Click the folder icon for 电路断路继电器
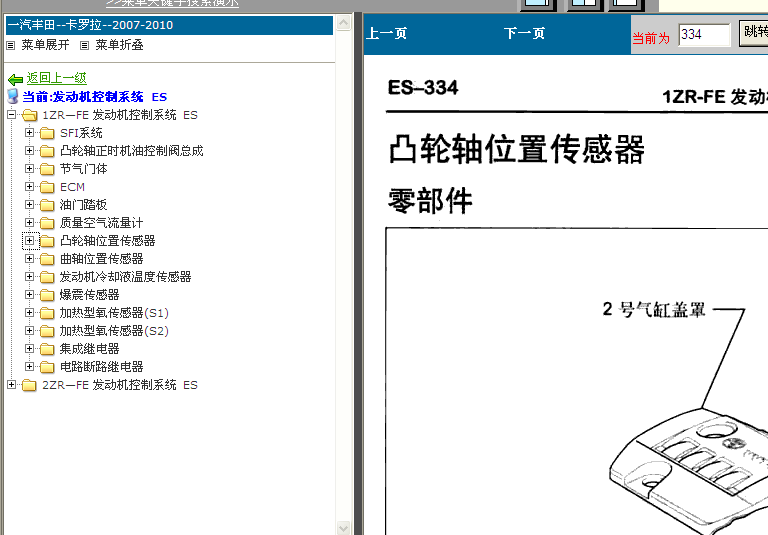Screen dimensions: 768x535 click(x=47, y=367)
